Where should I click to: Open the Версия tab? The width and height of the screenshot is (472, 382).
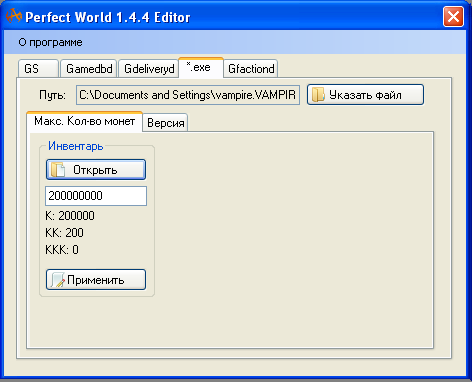(x=165, y=123)
